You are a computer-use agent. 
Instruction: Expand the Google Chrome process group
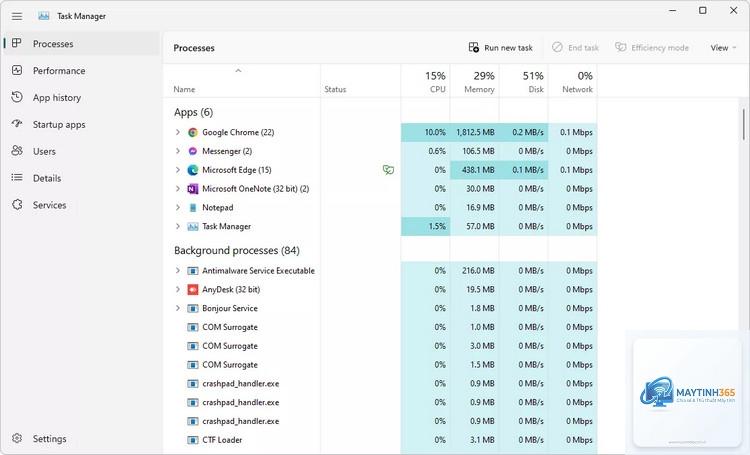click(x=177, y=132)
